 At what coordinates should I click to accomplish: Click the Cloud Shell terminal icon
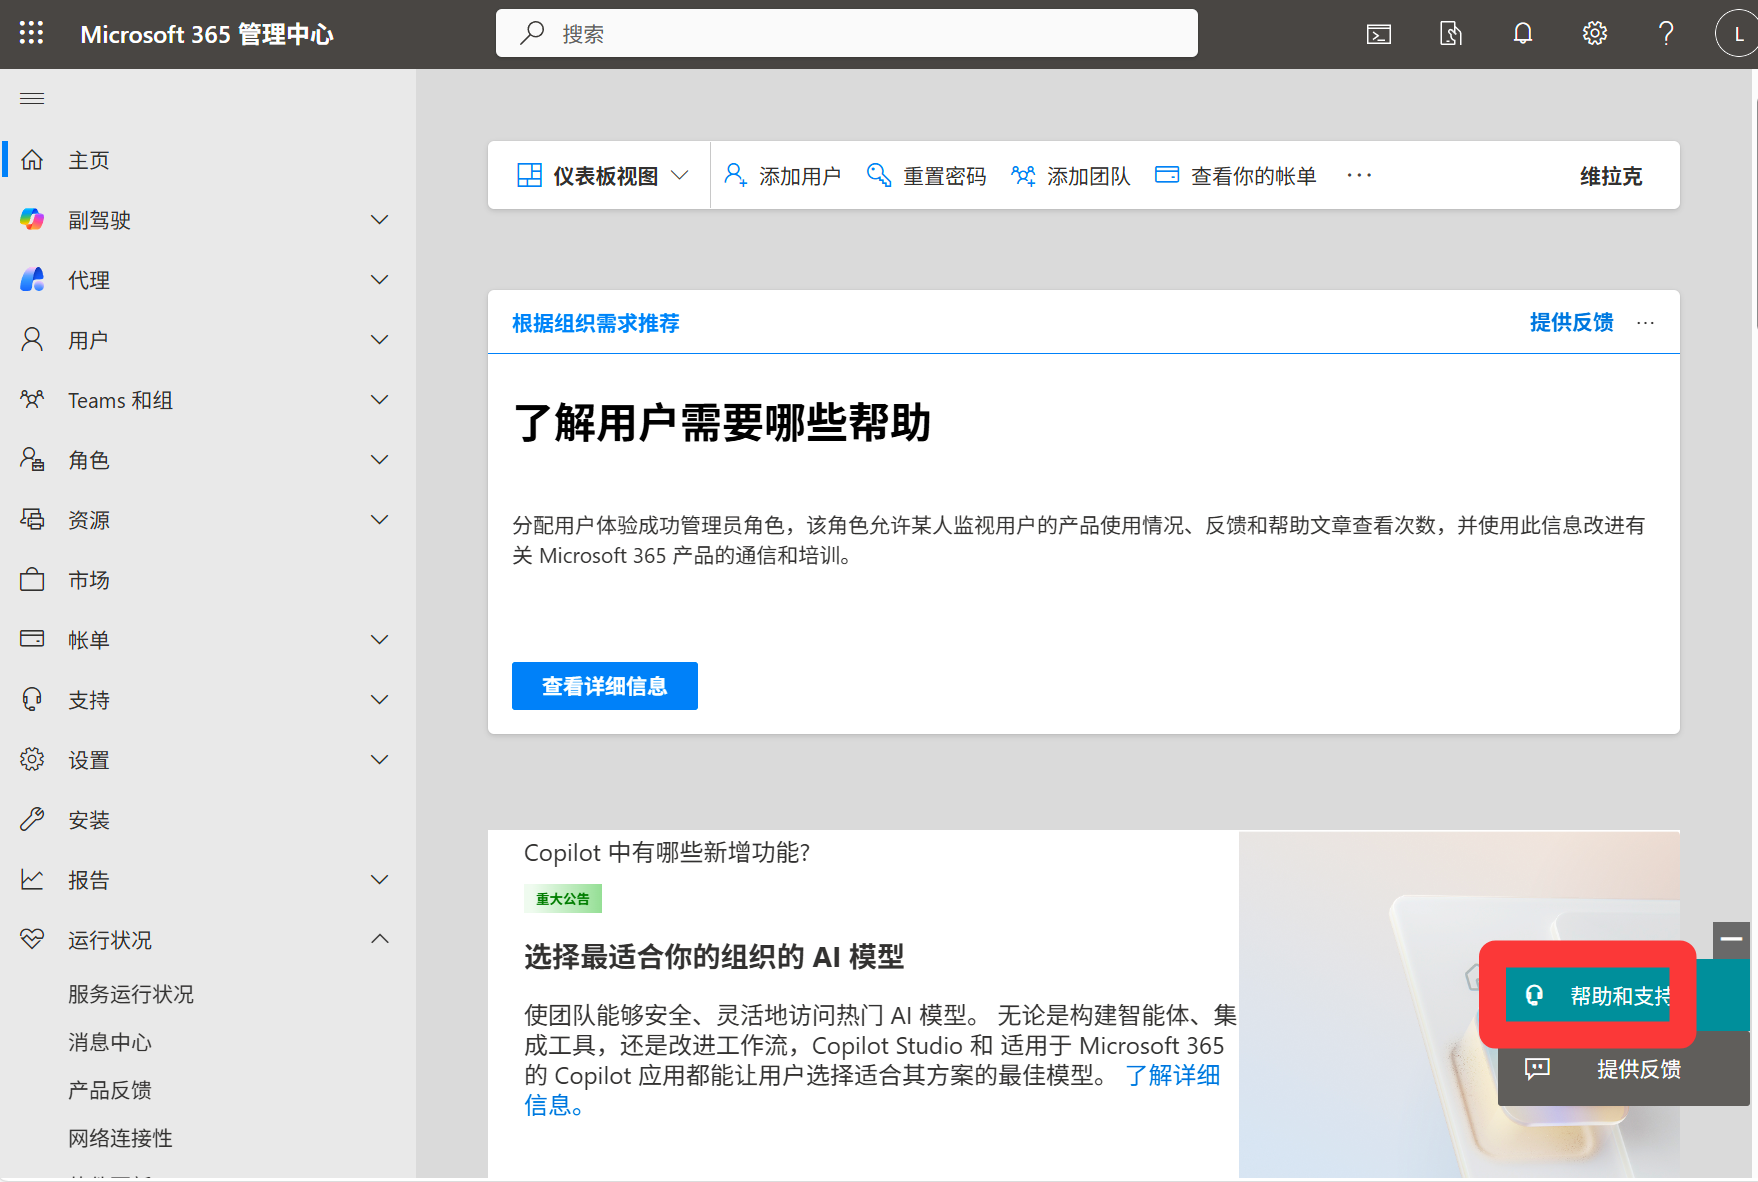pos(1378,34)
